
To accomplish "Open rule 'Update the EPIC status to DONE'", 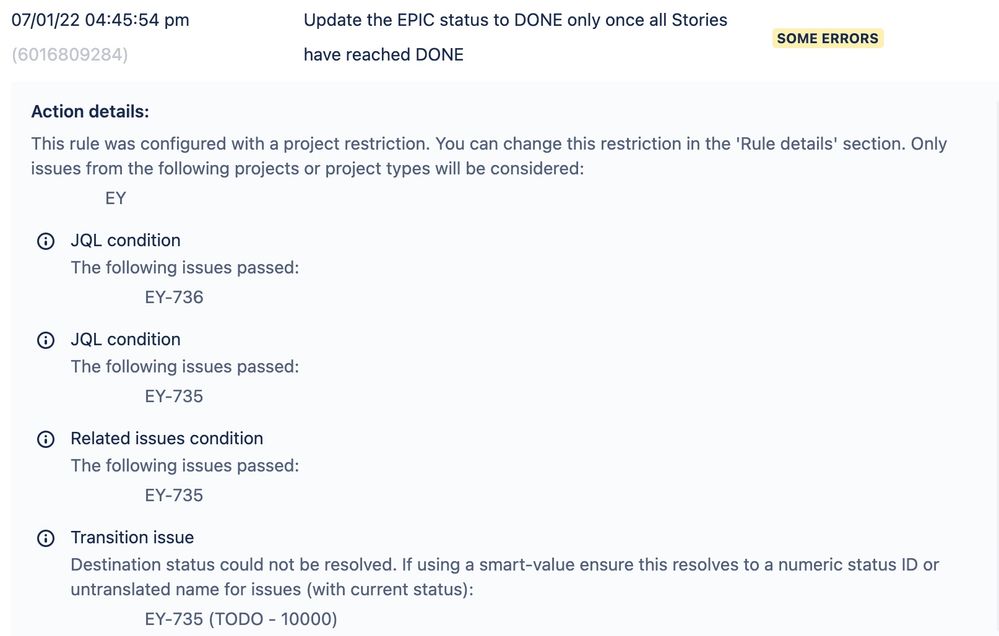I will coord(515,21).
